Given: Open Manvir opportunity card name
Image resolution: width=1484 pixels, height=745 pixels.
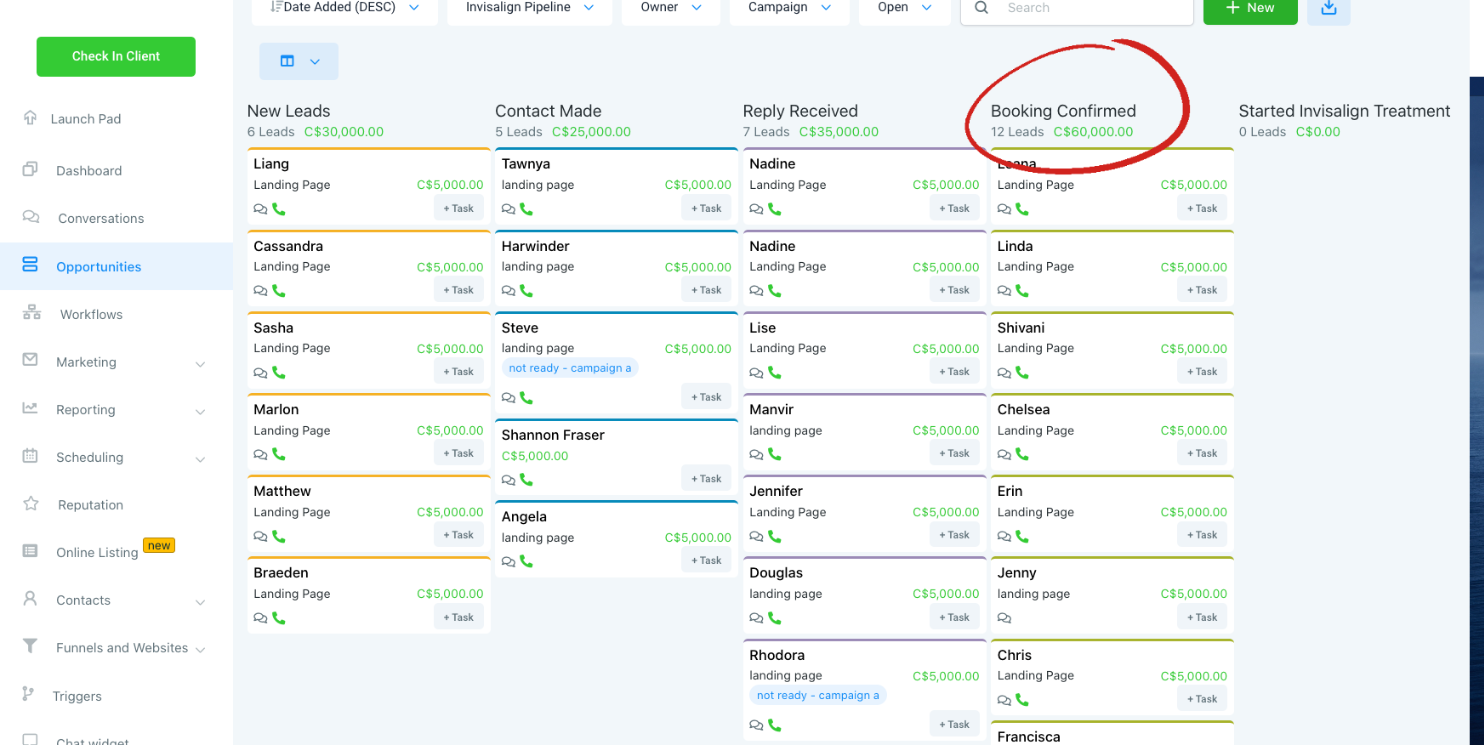Looking at the screenshot, I should (773, 409).
